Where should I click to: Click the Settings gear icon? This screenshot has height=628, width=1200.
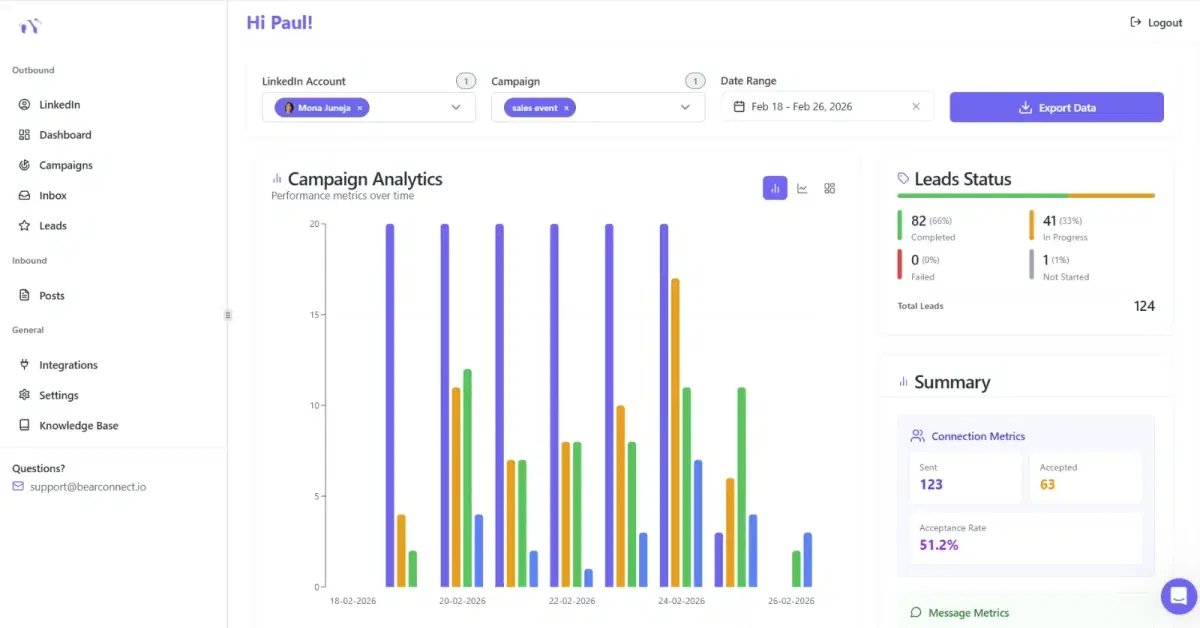point(25,394)
